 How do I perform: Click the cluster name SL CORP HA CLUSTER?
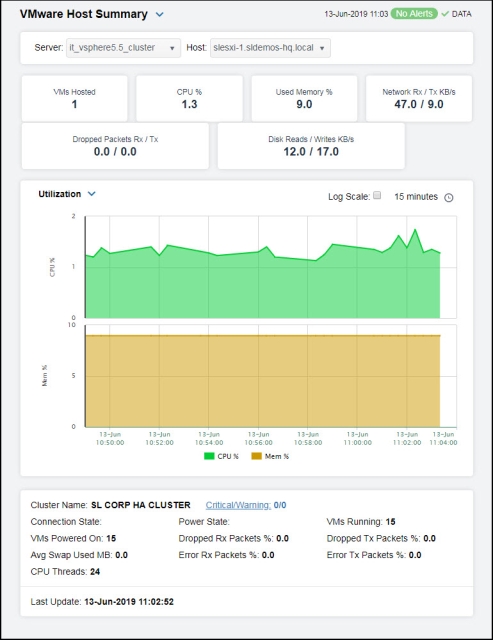click(x=141, y=505)
